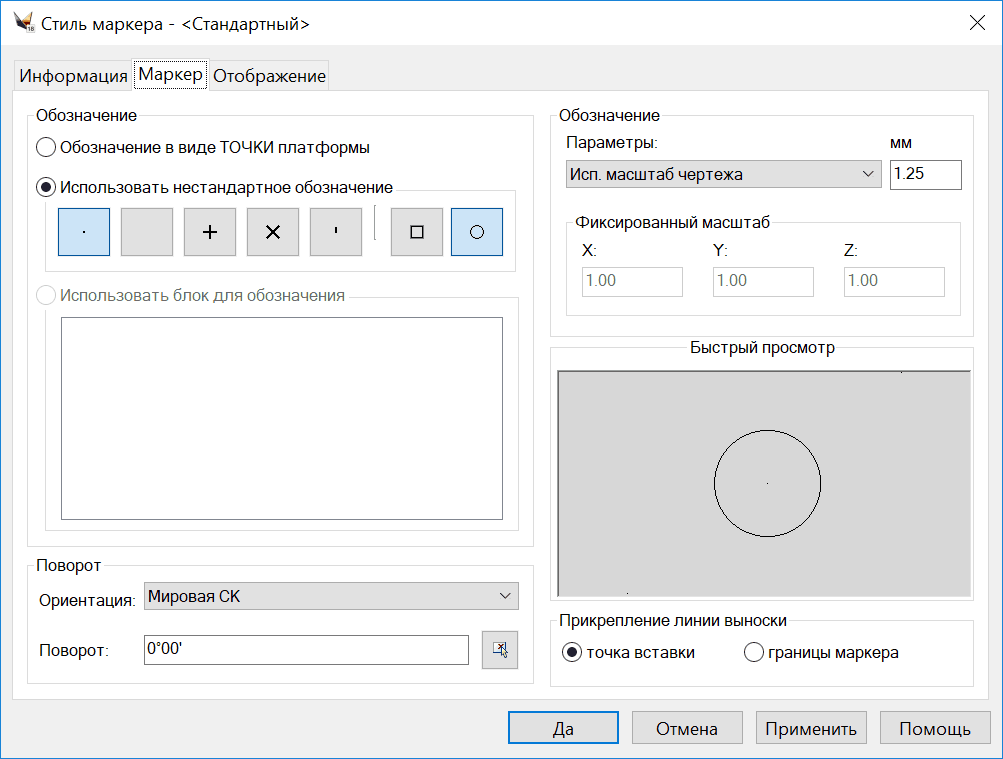Select the dot marker symbol button
The height and width of the screenshot is (759, 1003).
tap(84, 232)
